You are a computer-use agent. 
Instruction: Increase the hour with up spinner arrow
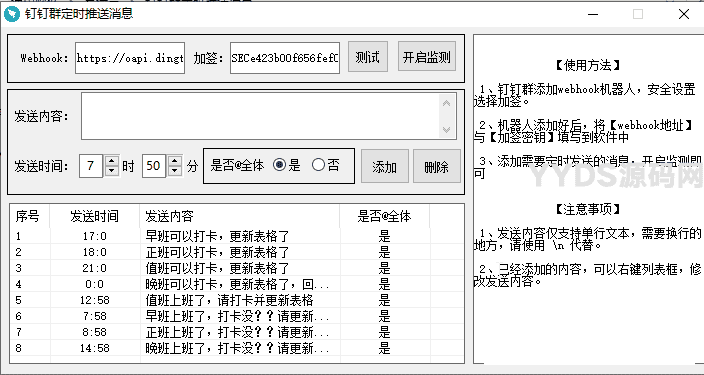(112, 160)
